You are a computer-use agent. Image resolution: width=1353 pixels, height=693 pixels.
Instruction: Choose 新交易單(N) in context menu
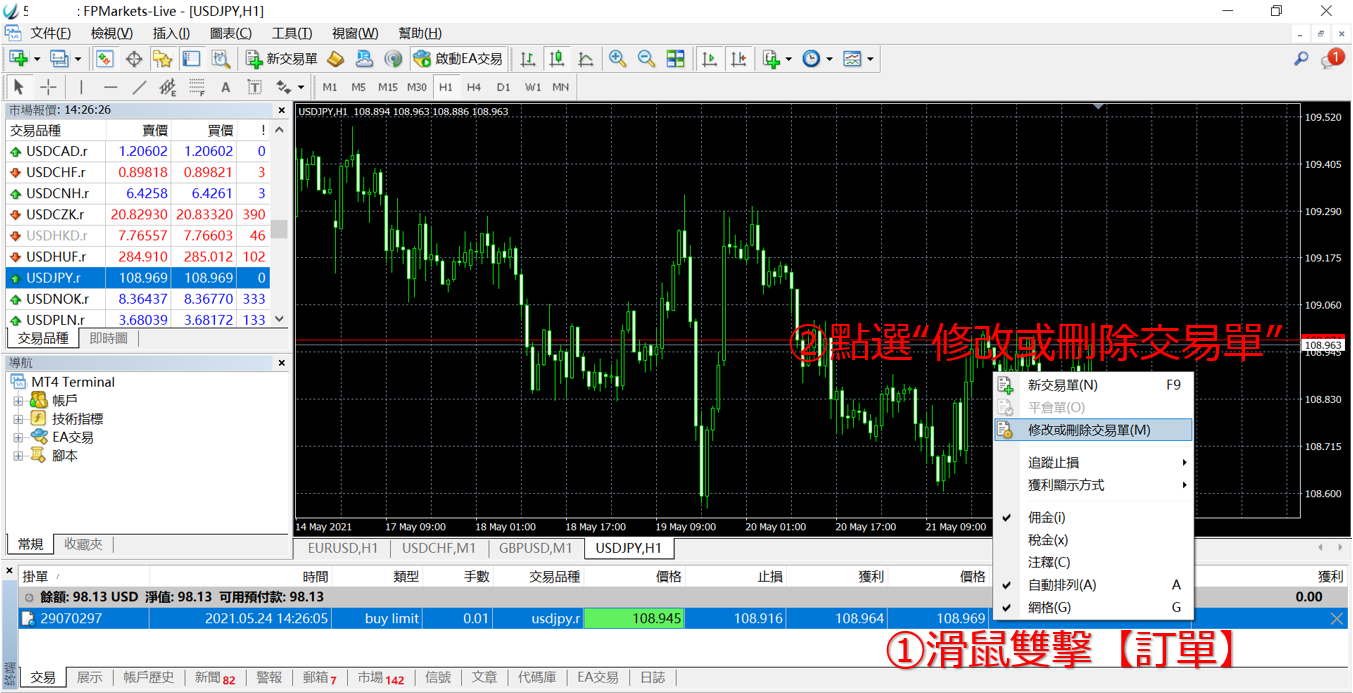click(x=1094, y=385)
